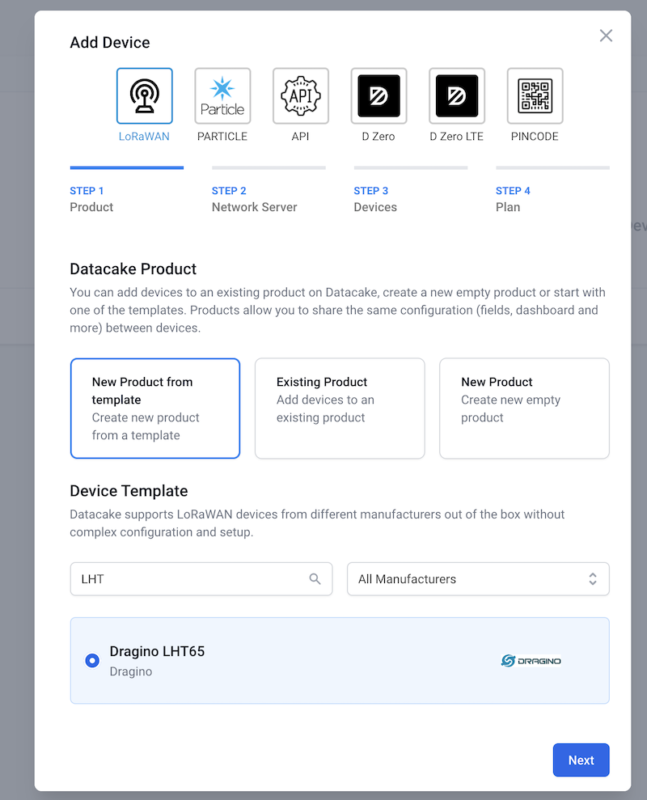Choose the Particle device type icon

(222, 96)
